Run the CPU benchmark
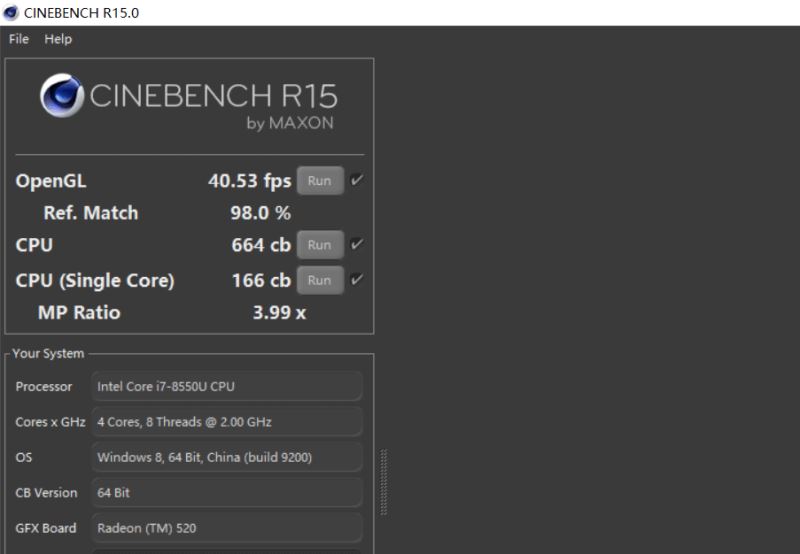The height and width of the screenshot is (554, 800). 320,245
